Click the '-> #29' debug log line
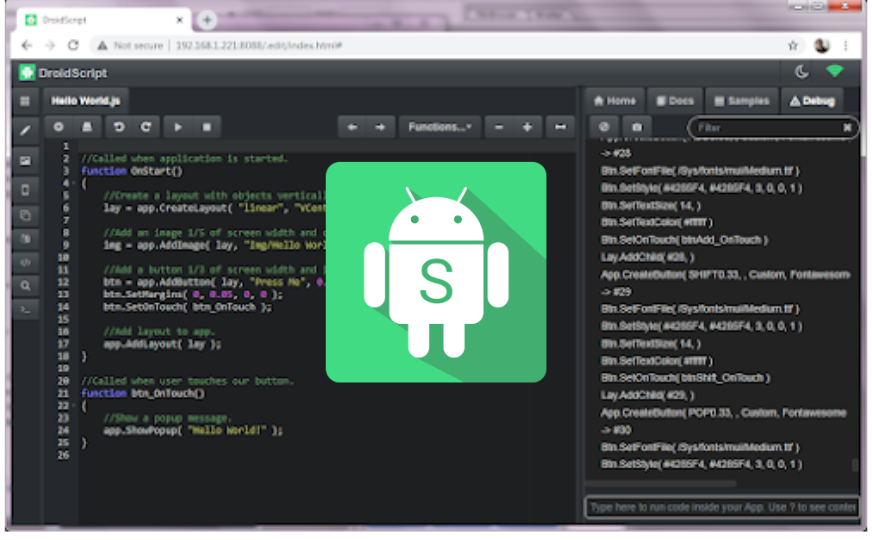The height and width of the screenshot is (540, 872). 616,291
